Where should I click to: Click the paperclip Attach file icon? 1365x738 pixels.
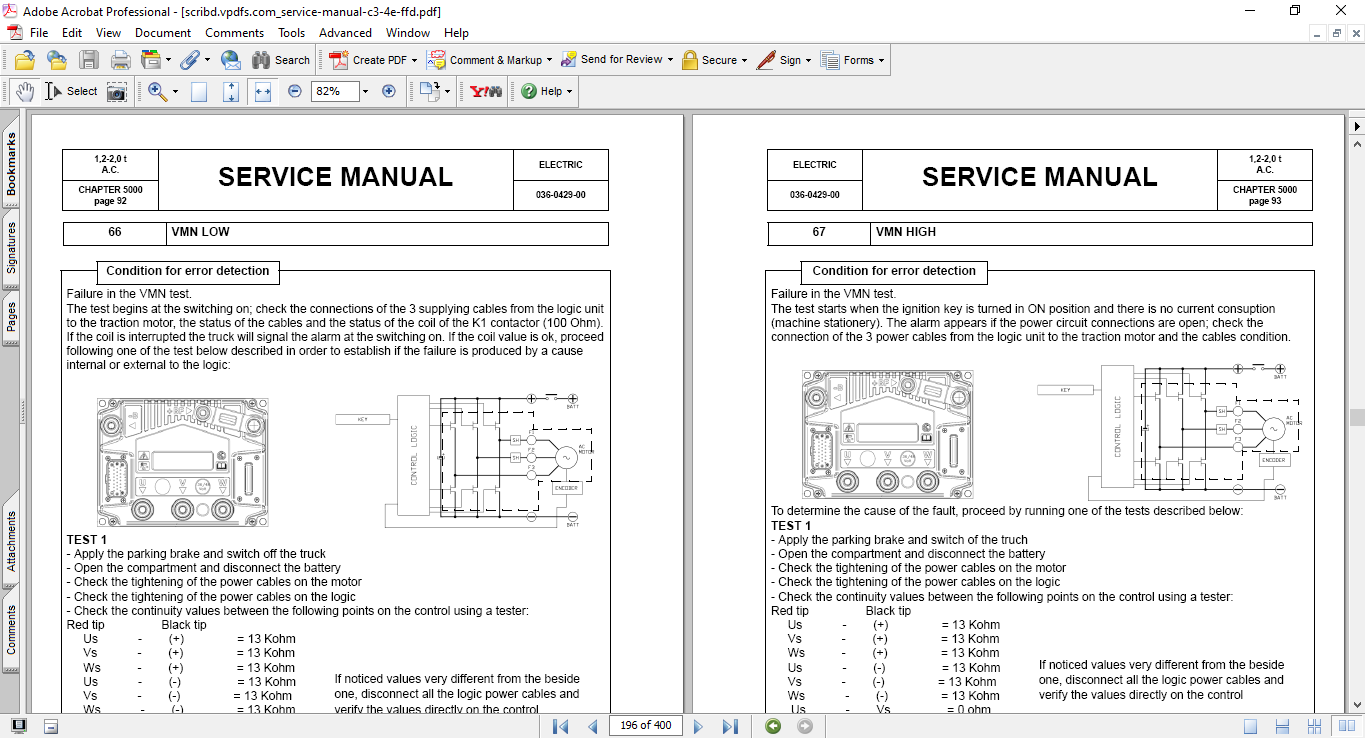point(190,60)
